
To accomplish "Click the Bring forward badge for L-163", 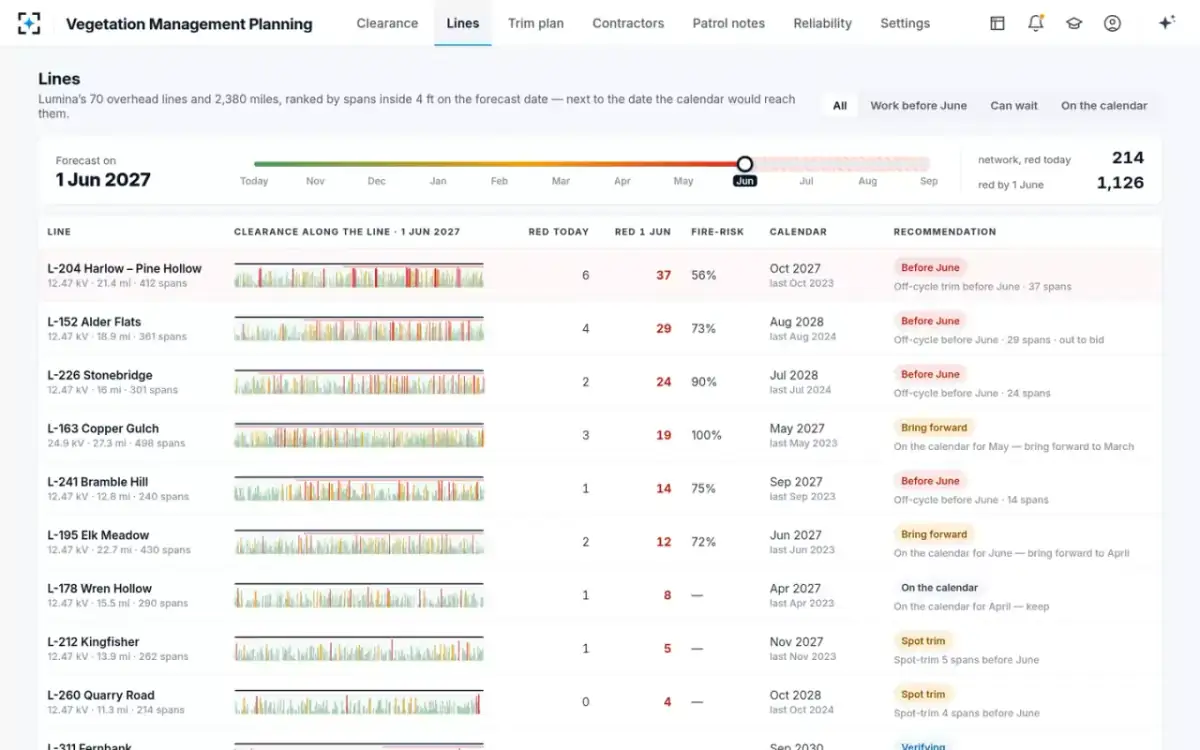I will tap(934, 428).
